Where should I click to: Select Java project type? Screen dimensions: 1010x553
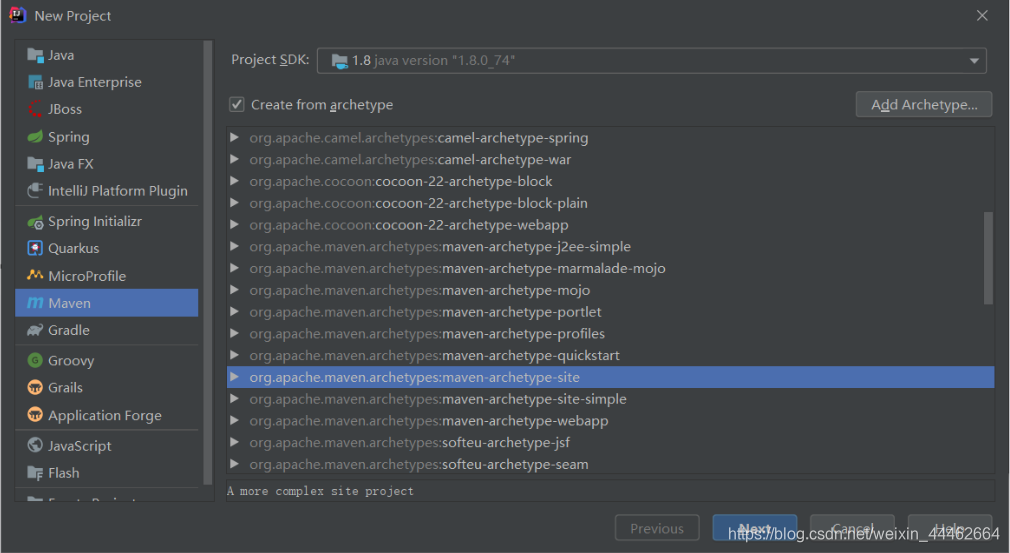tap(107, 55)
